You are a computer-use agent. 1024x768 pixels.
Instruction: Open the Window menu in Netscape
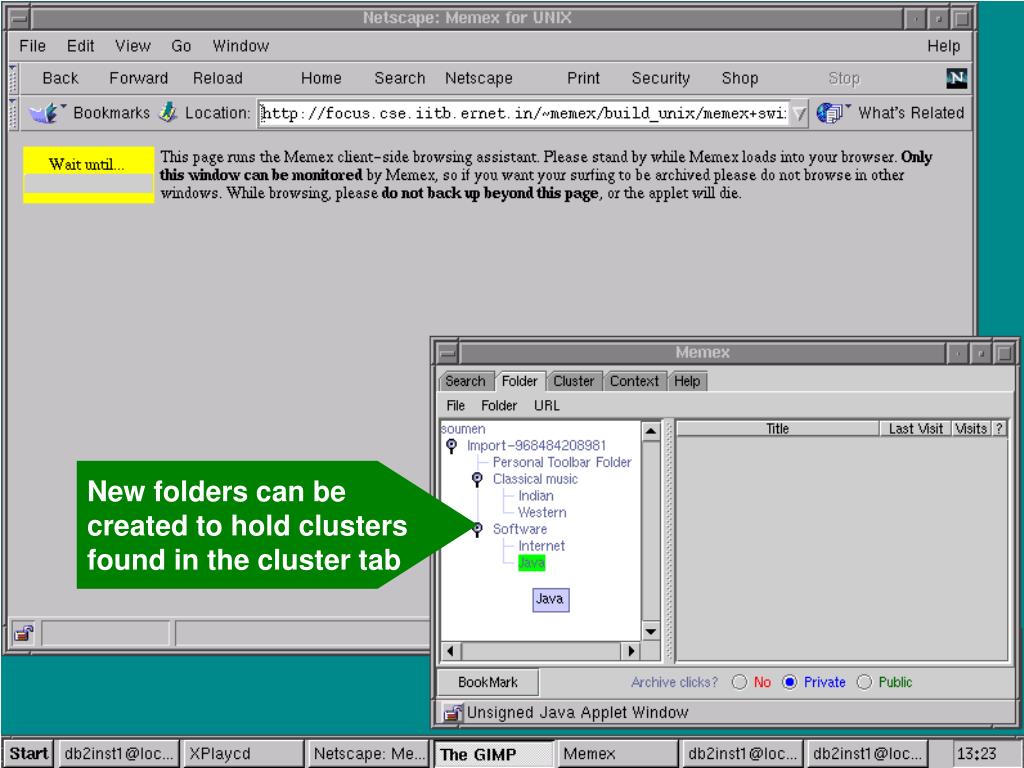[240, 46]
